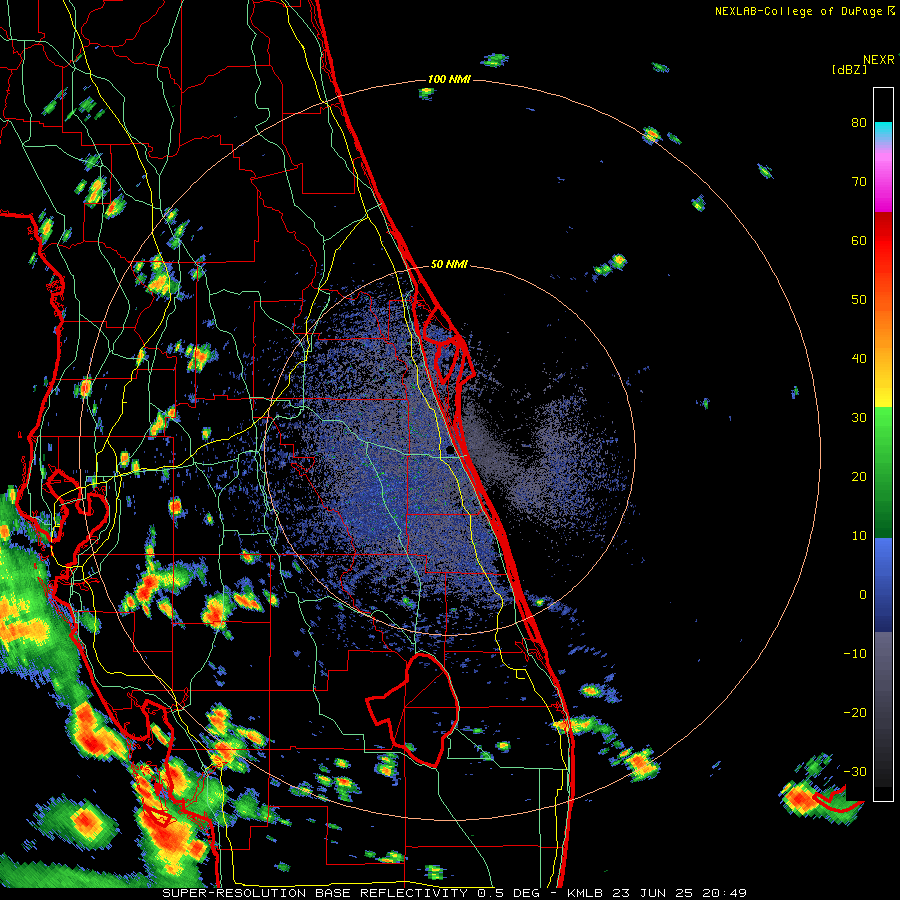The width and height of the screenshot is (900, 900).
Task: Click the 80 value on the dBZ scale
Action: click(x=859, y=123)
